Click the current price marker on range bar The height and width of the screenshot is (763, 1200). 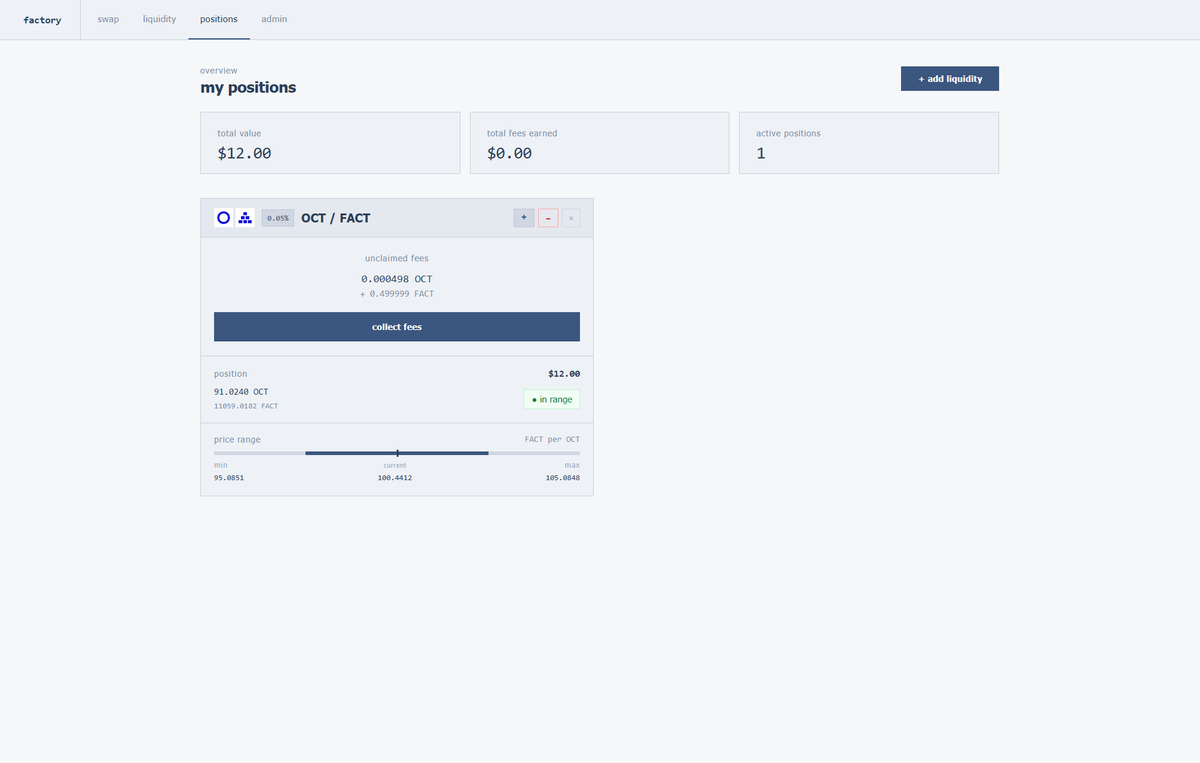click(398, 453)
